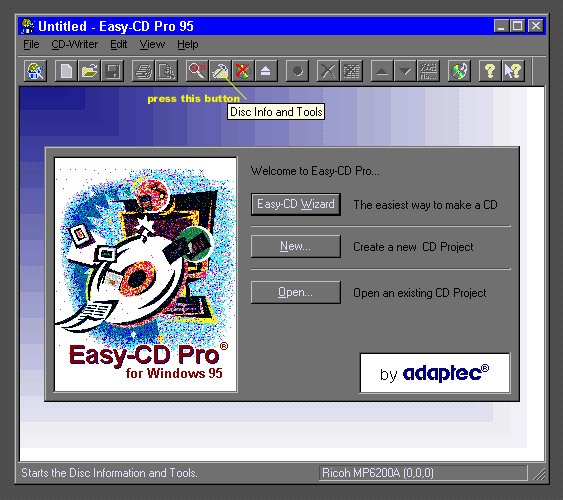Click the Cut scissors toolbar icon
Screen dimensions: 563x500
pyautogui.click(x=328, y=71)
